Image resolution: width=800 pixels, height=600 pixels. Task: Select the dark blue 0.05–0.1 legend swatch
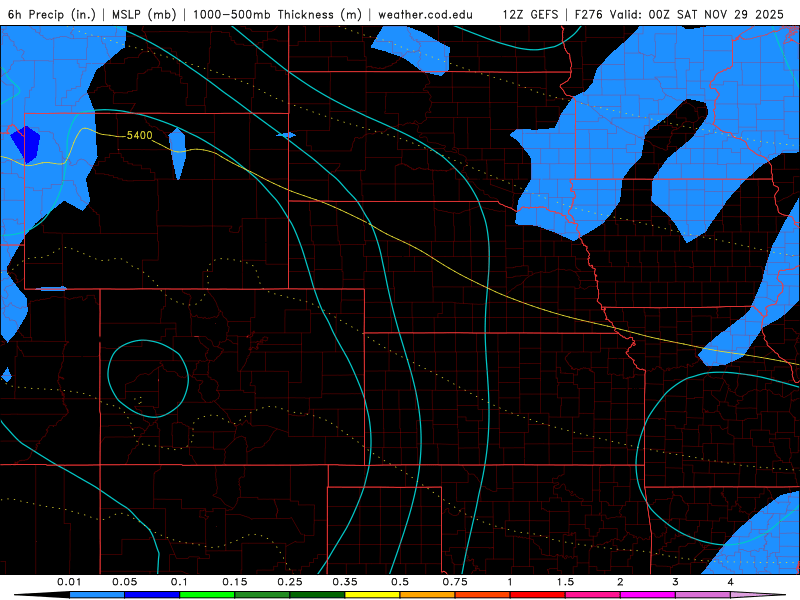pyautogui.click(x=152, y=595)
